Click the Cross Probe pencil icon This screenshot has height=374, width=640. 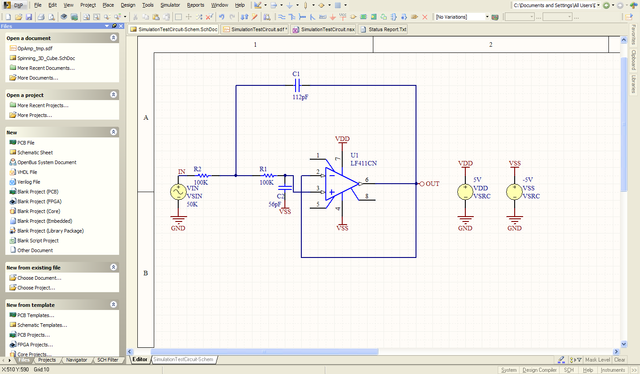(x=255, y=17)
